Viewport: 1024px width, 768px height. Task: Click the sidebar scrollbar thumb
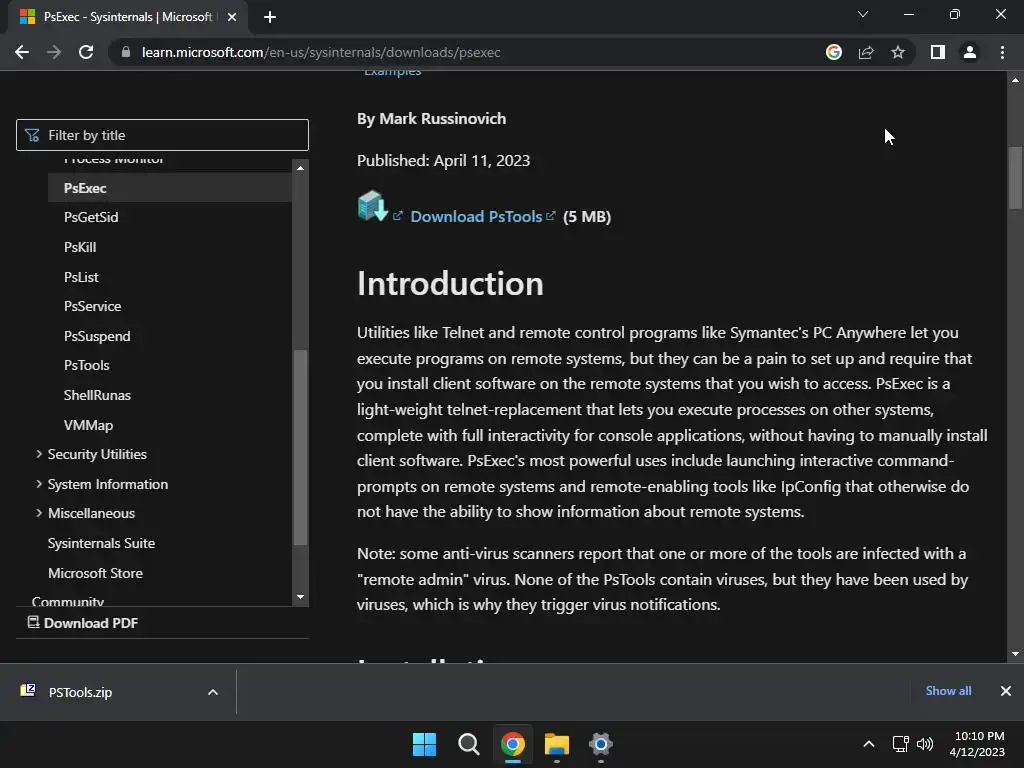(x=300, y=447)
